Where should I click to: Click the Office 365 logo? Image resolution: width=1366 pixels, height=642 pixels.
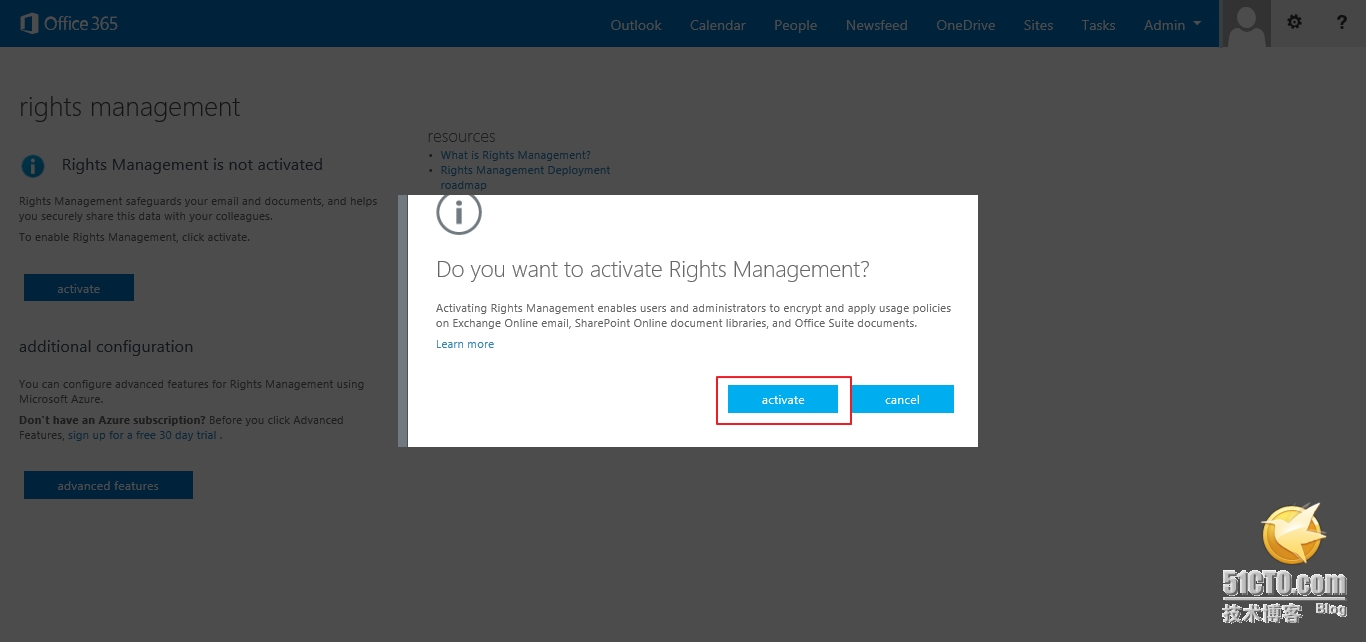click(69, 23)
